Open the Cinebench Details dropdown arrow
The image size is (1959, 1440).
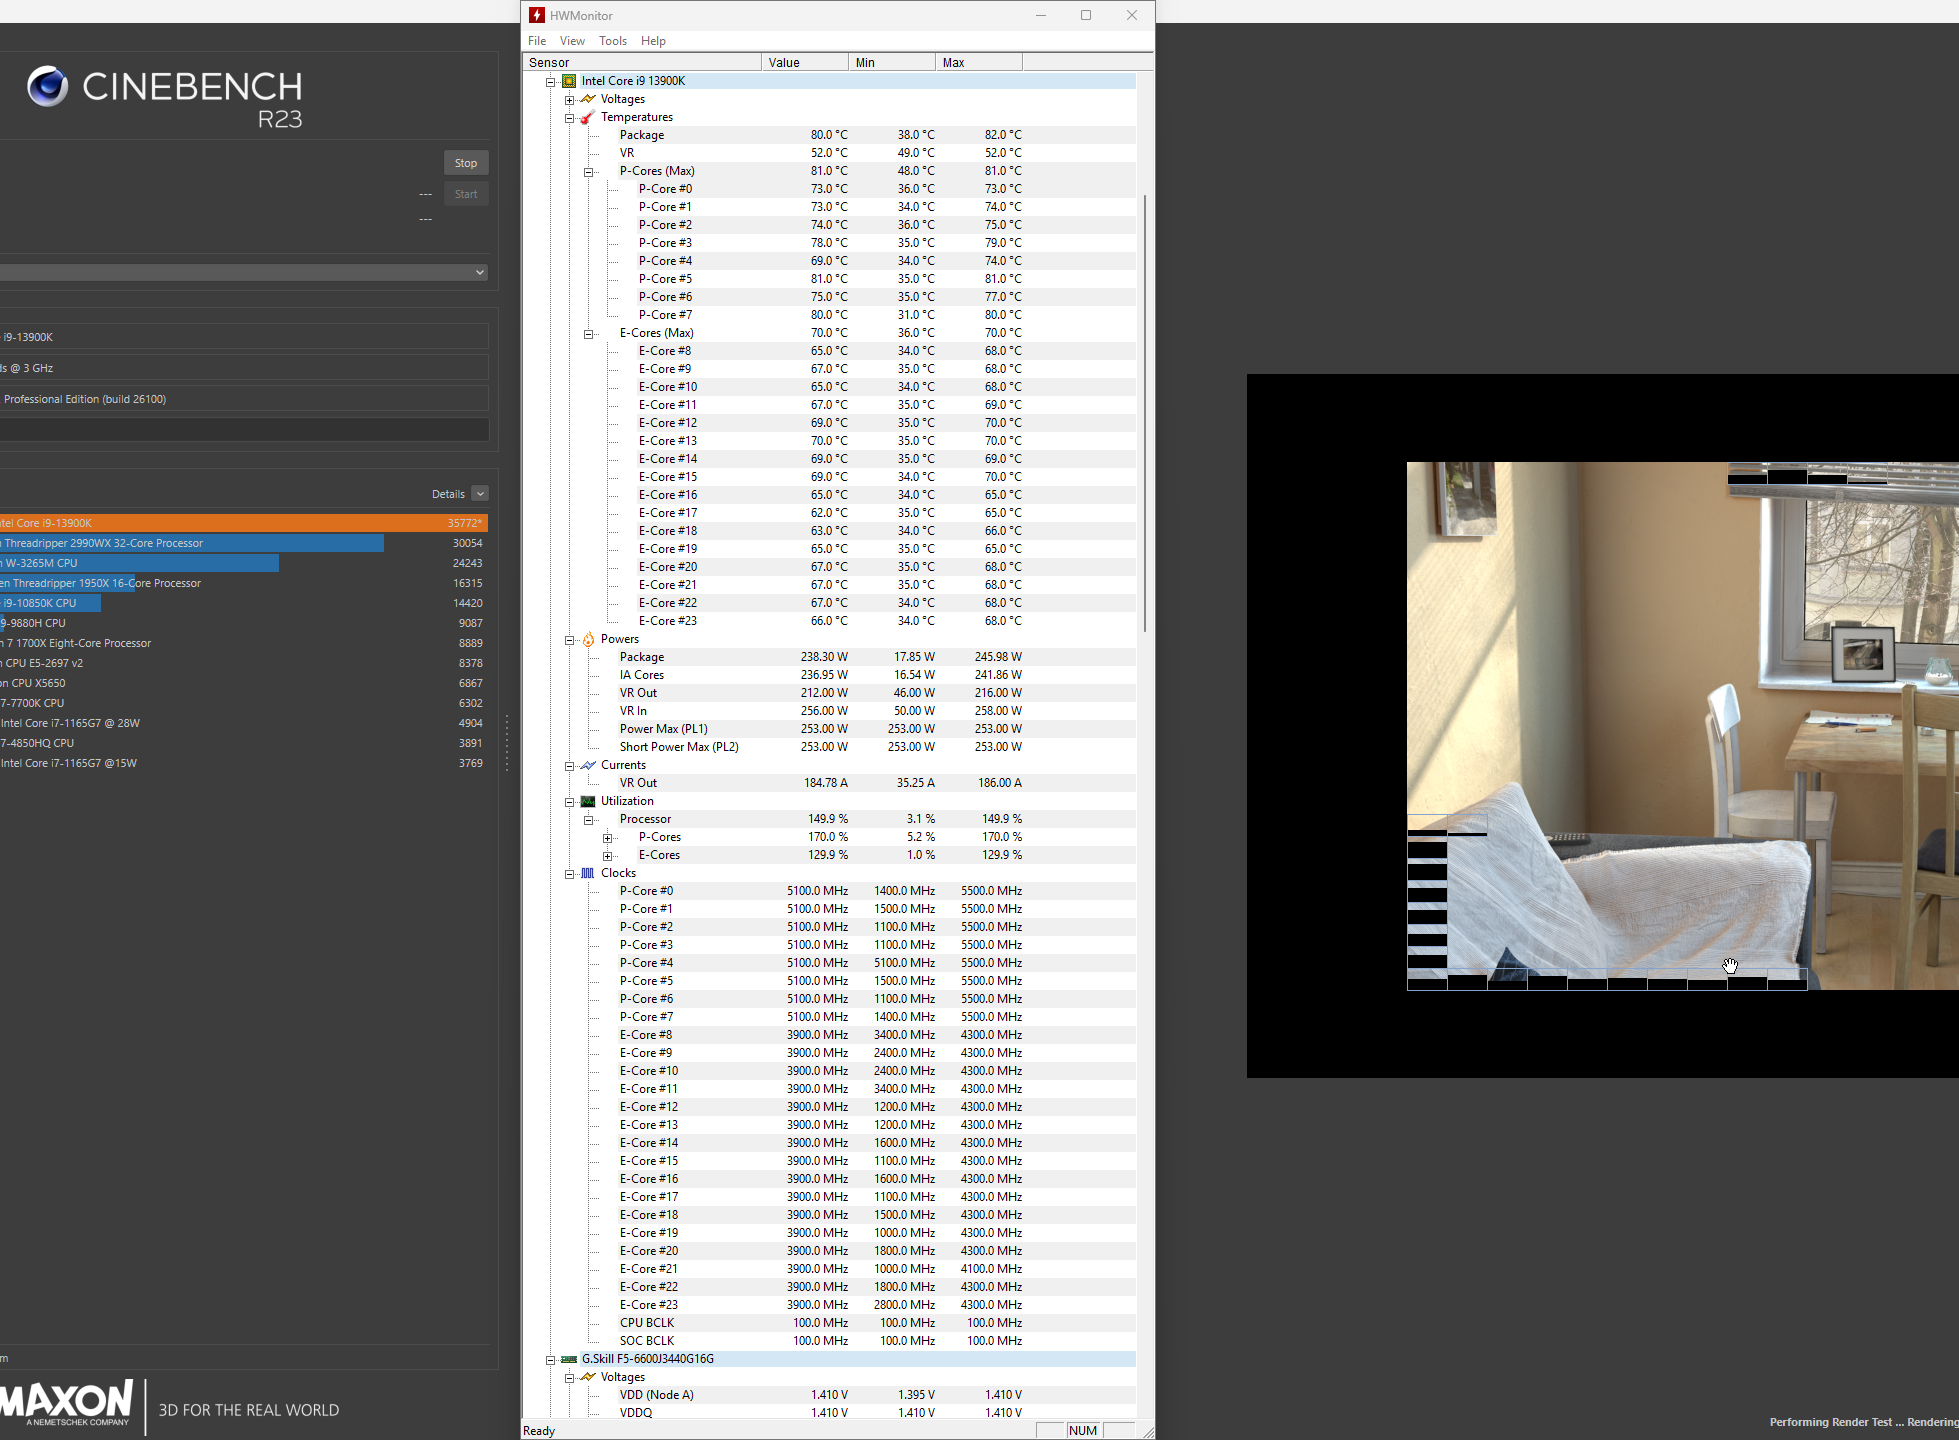click(480, 494)
